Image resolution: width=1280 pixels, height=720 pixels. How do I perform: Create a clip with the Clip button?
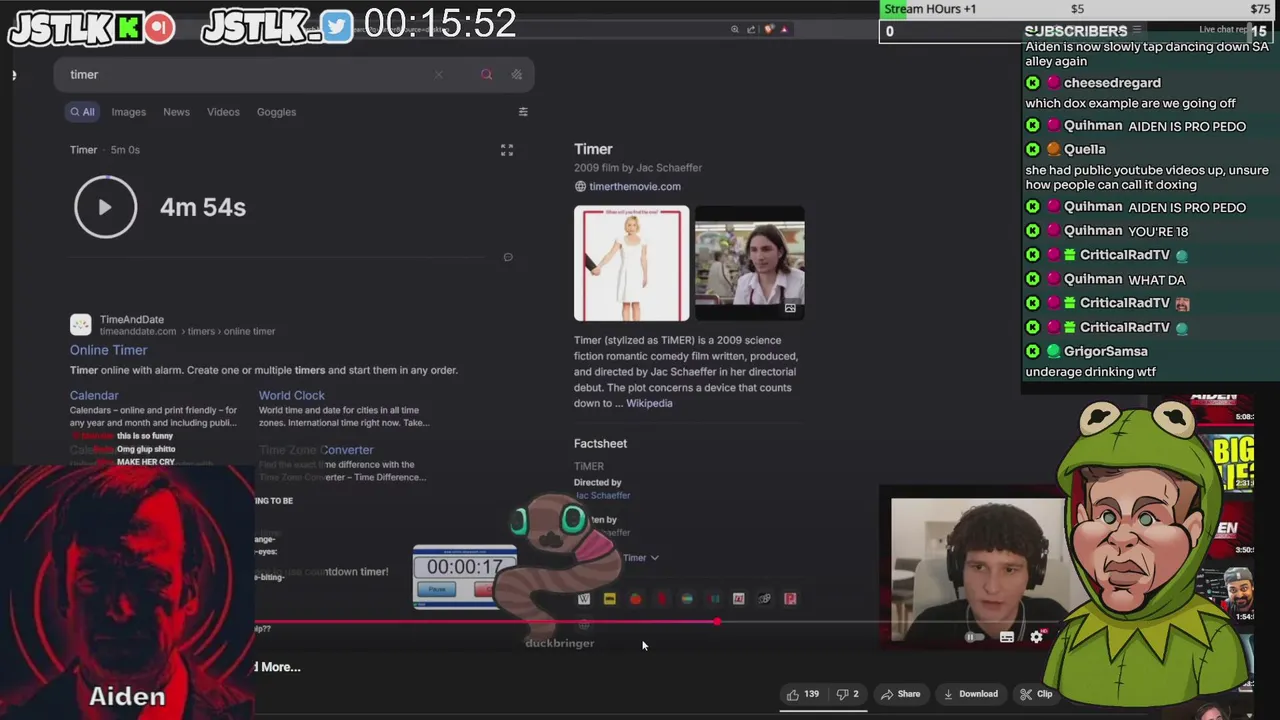1036,694
